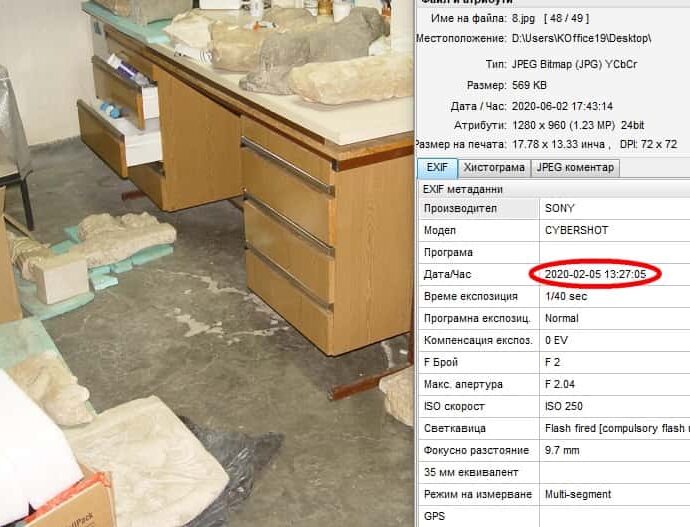Select the Програма row label
Screen dimensions: 690x527
coord(448,253)
